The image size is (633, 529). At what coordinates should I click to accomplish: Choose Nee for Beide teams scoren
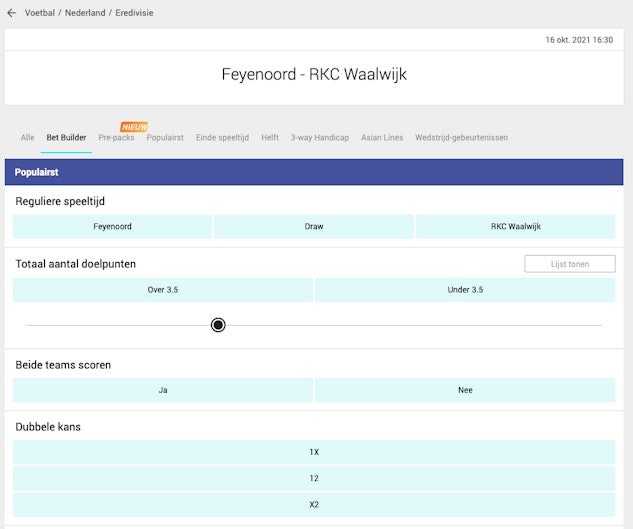[x=465, y=390]
